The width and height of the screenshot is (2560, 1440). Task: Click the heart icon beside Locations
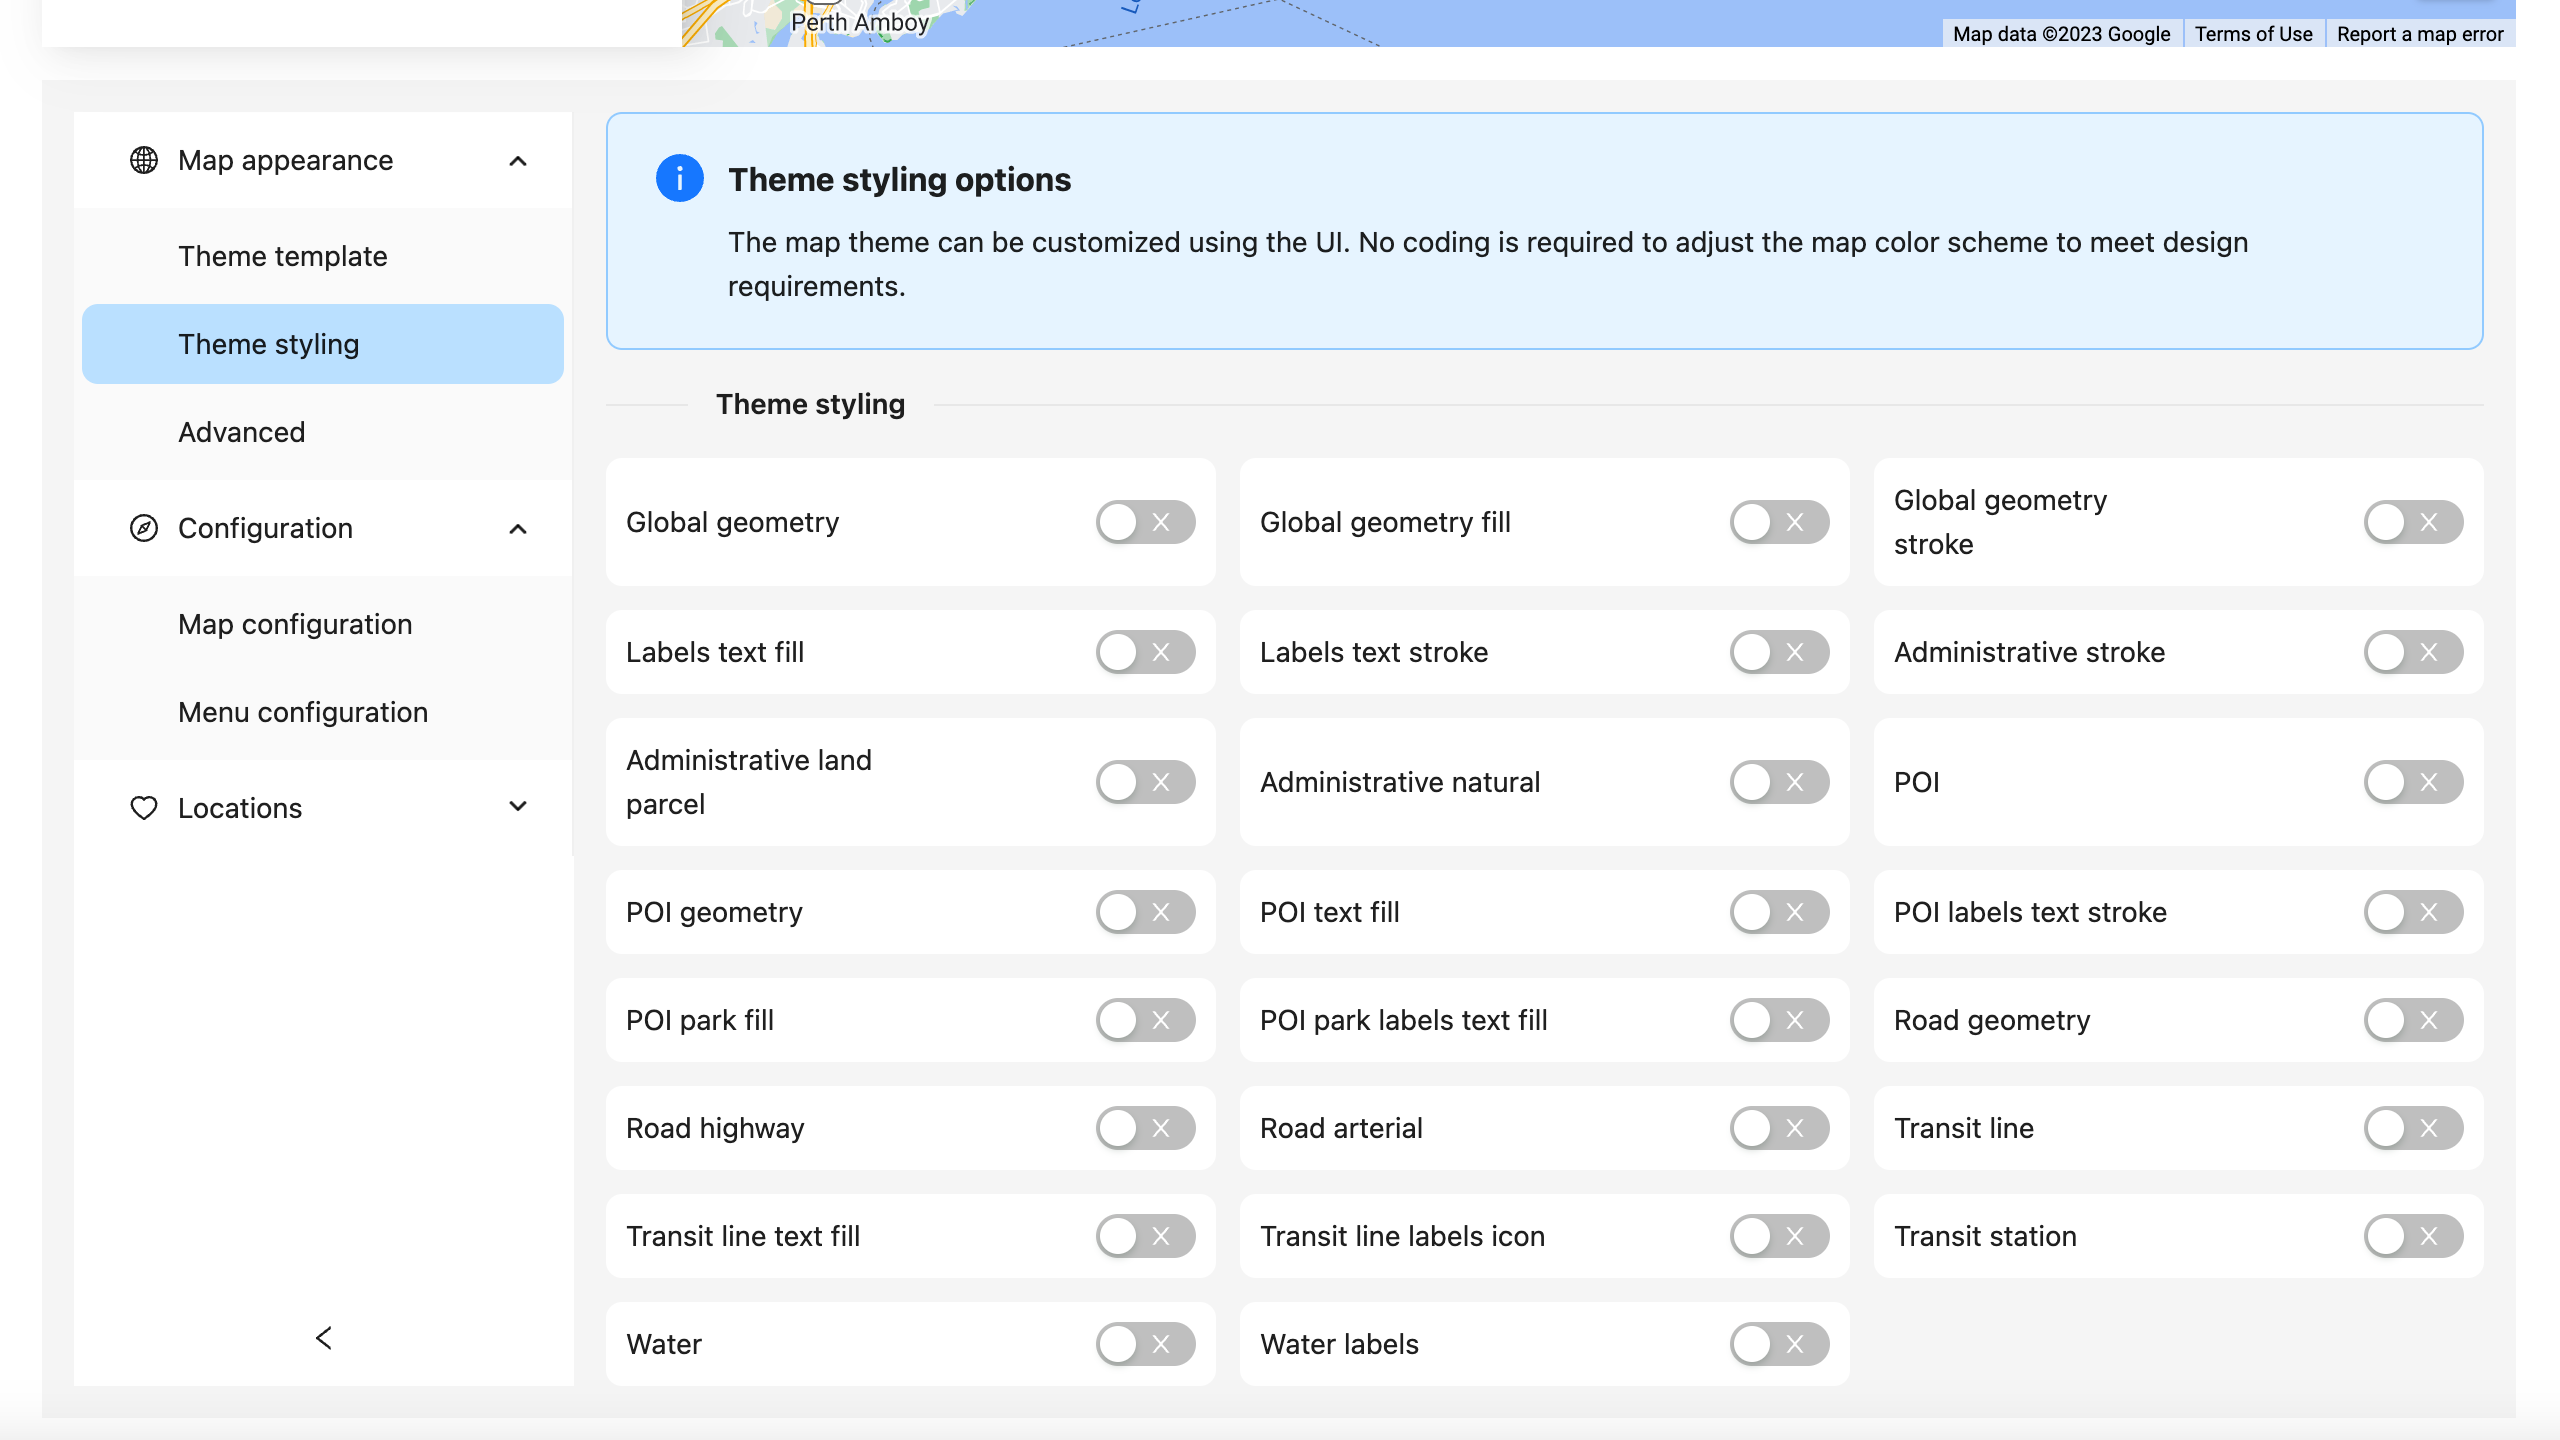[143, 807]
